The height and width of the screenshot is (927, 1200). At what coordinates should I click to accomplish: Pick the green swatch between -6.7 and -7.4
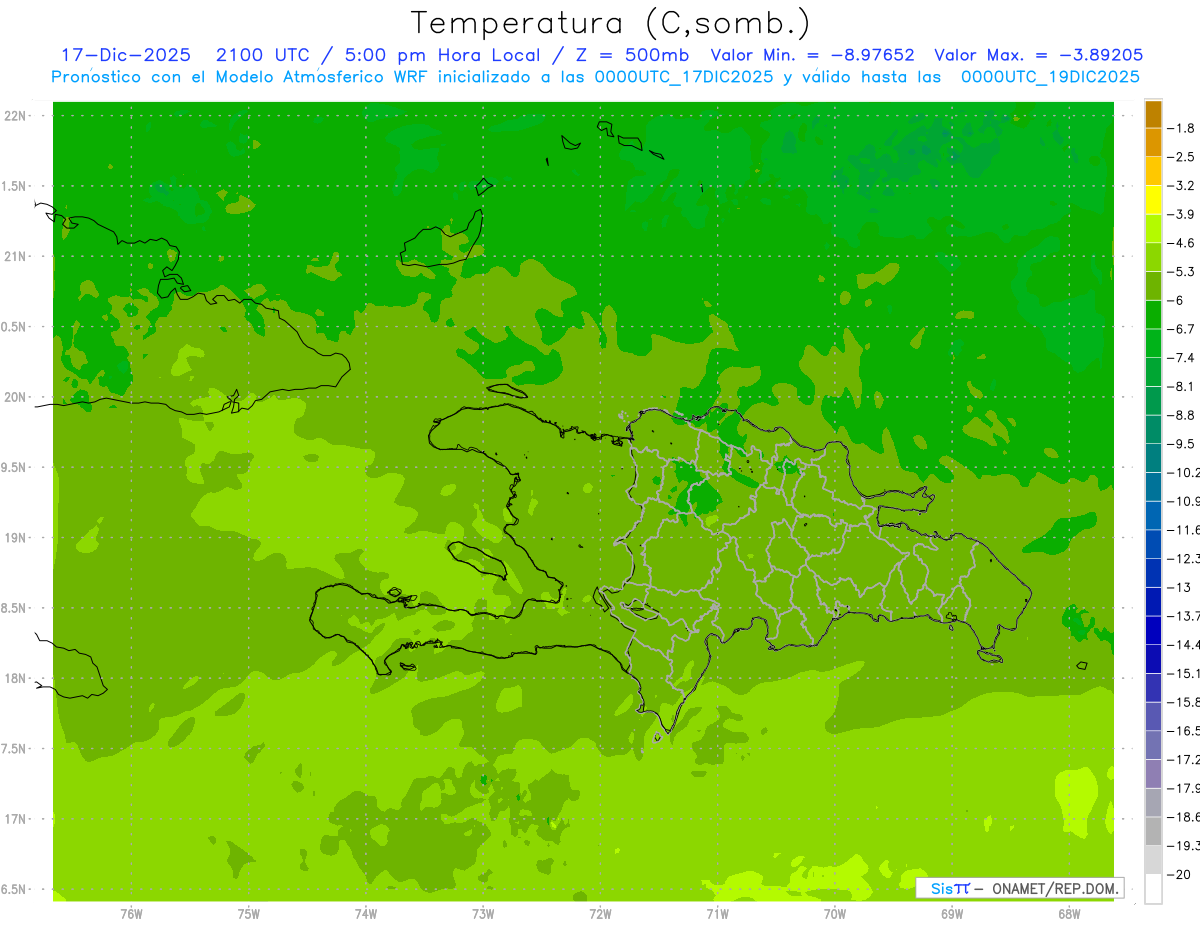click(x=1153, y=343)
